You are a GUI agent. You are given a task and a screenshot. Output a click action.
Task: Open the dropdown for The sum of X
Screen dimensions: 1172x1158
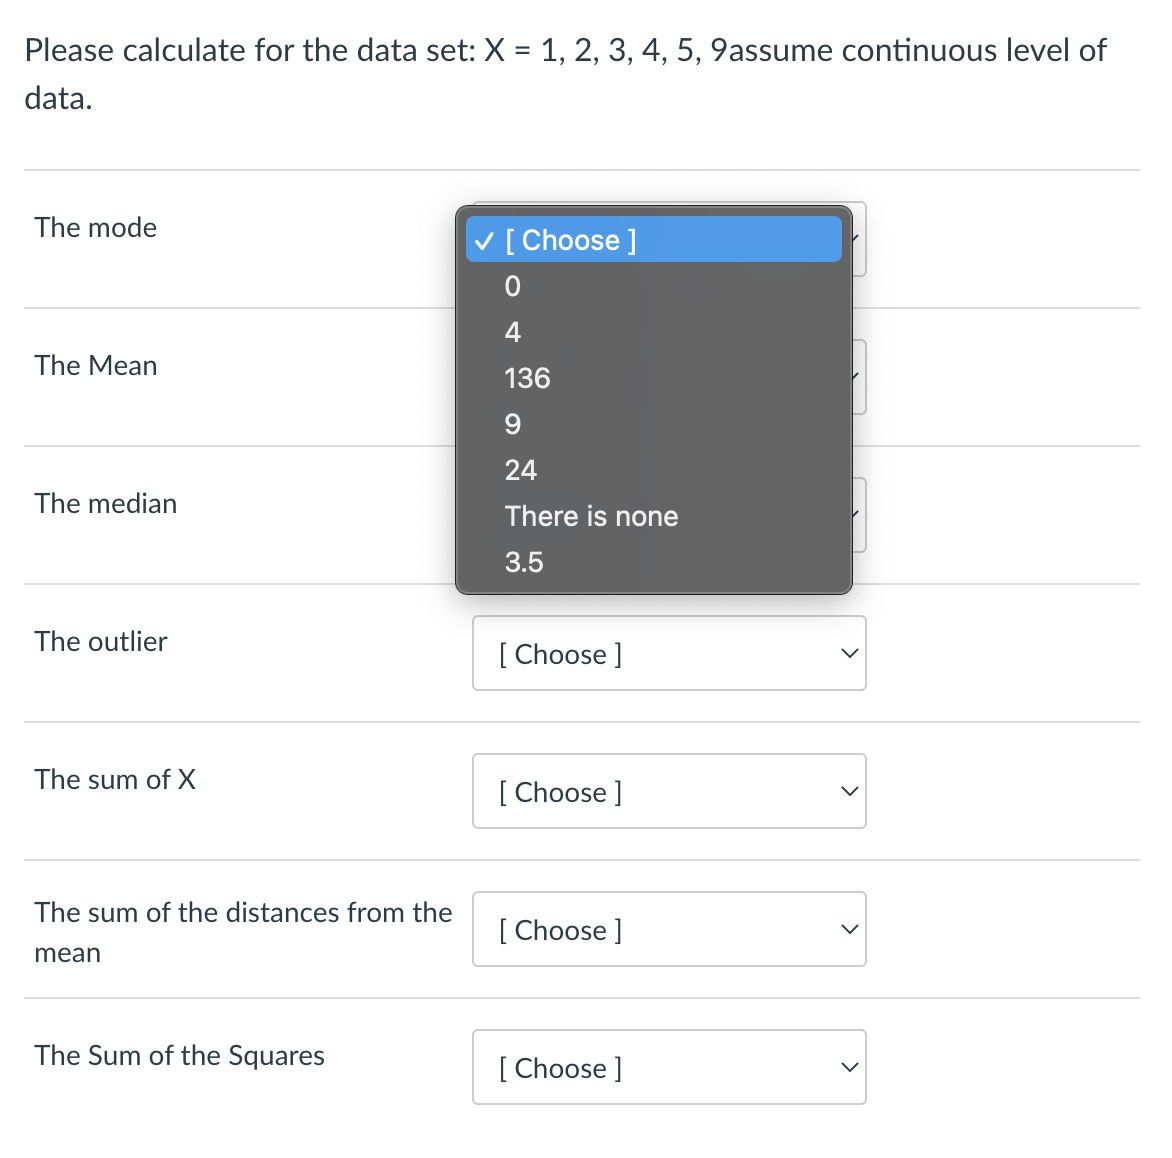tap(668, 791)
